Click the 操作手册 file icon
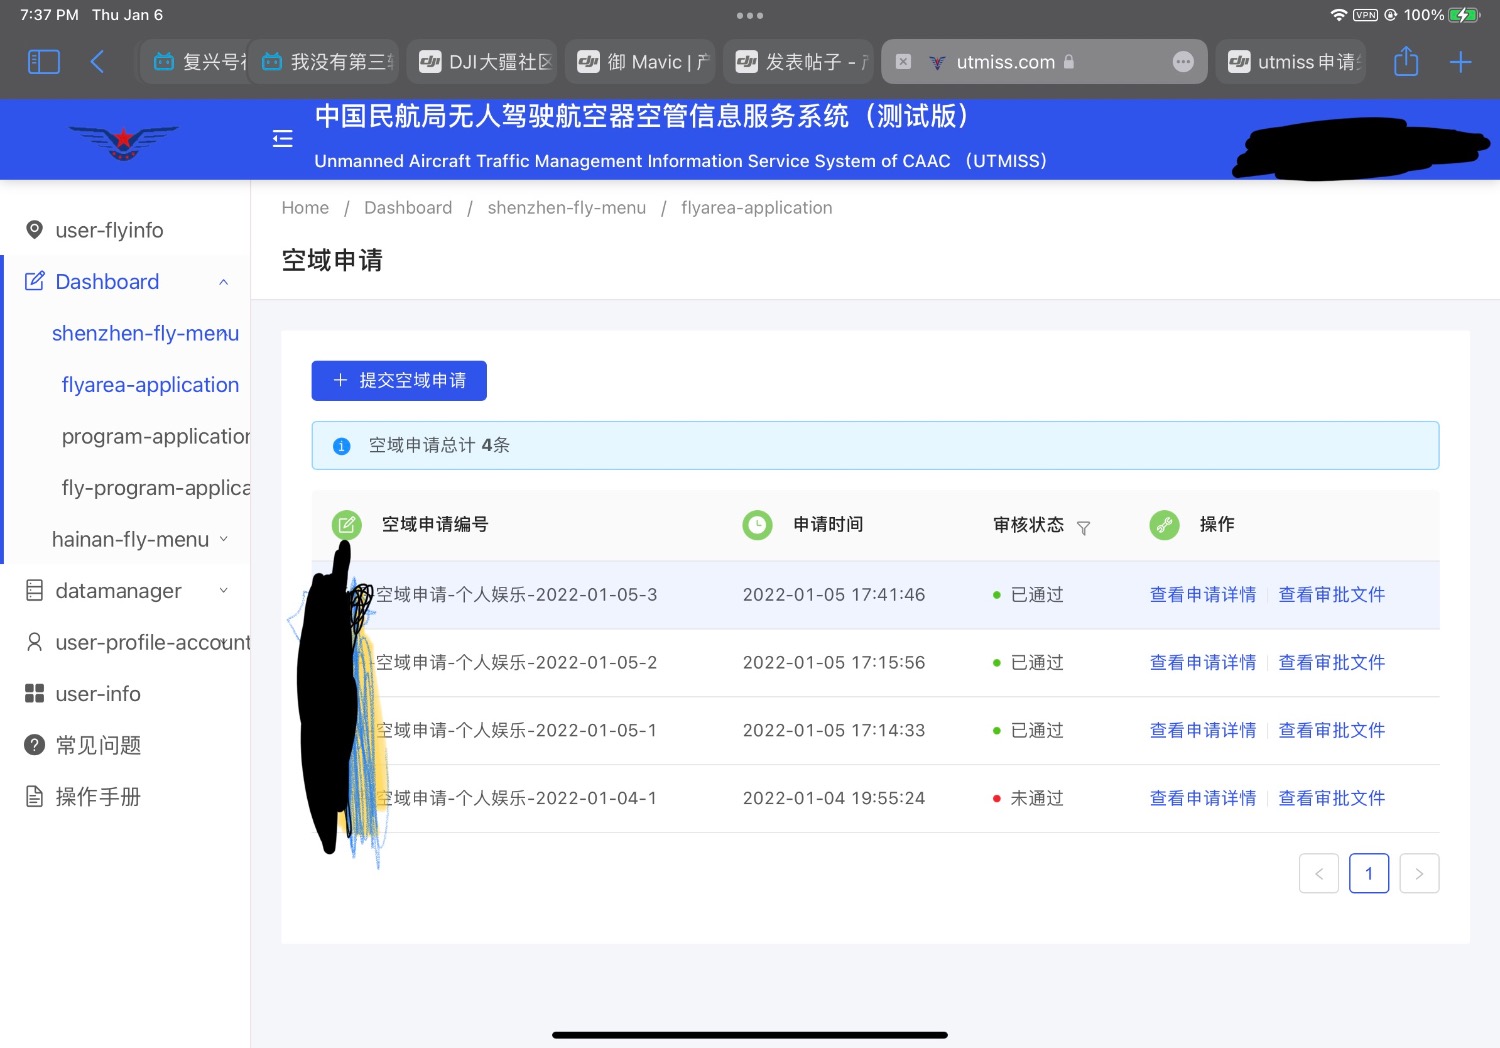 click(34, 796)
